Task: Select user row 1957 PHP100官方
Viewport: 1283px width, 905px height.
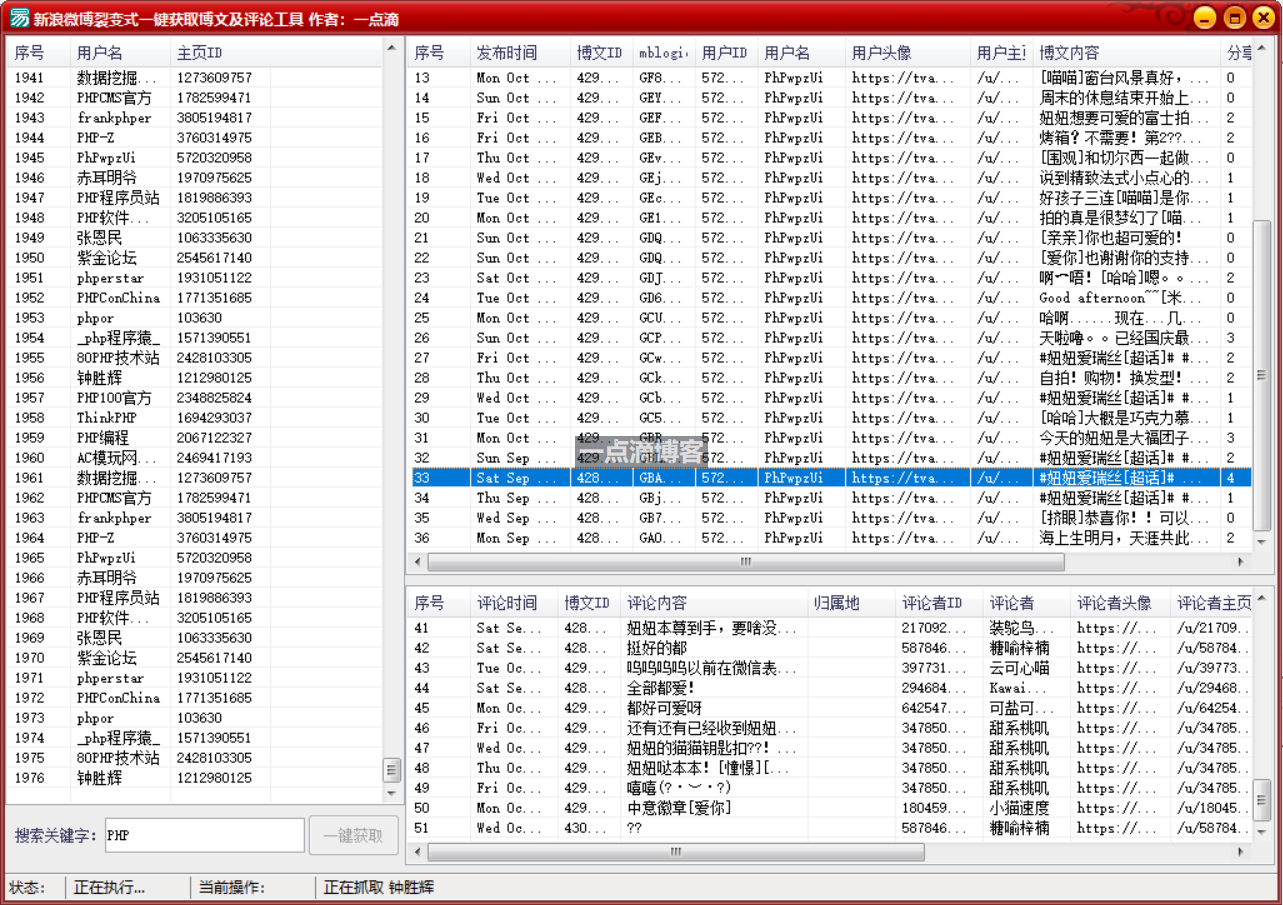Action: pyautogui.click(x=195, y=398)
